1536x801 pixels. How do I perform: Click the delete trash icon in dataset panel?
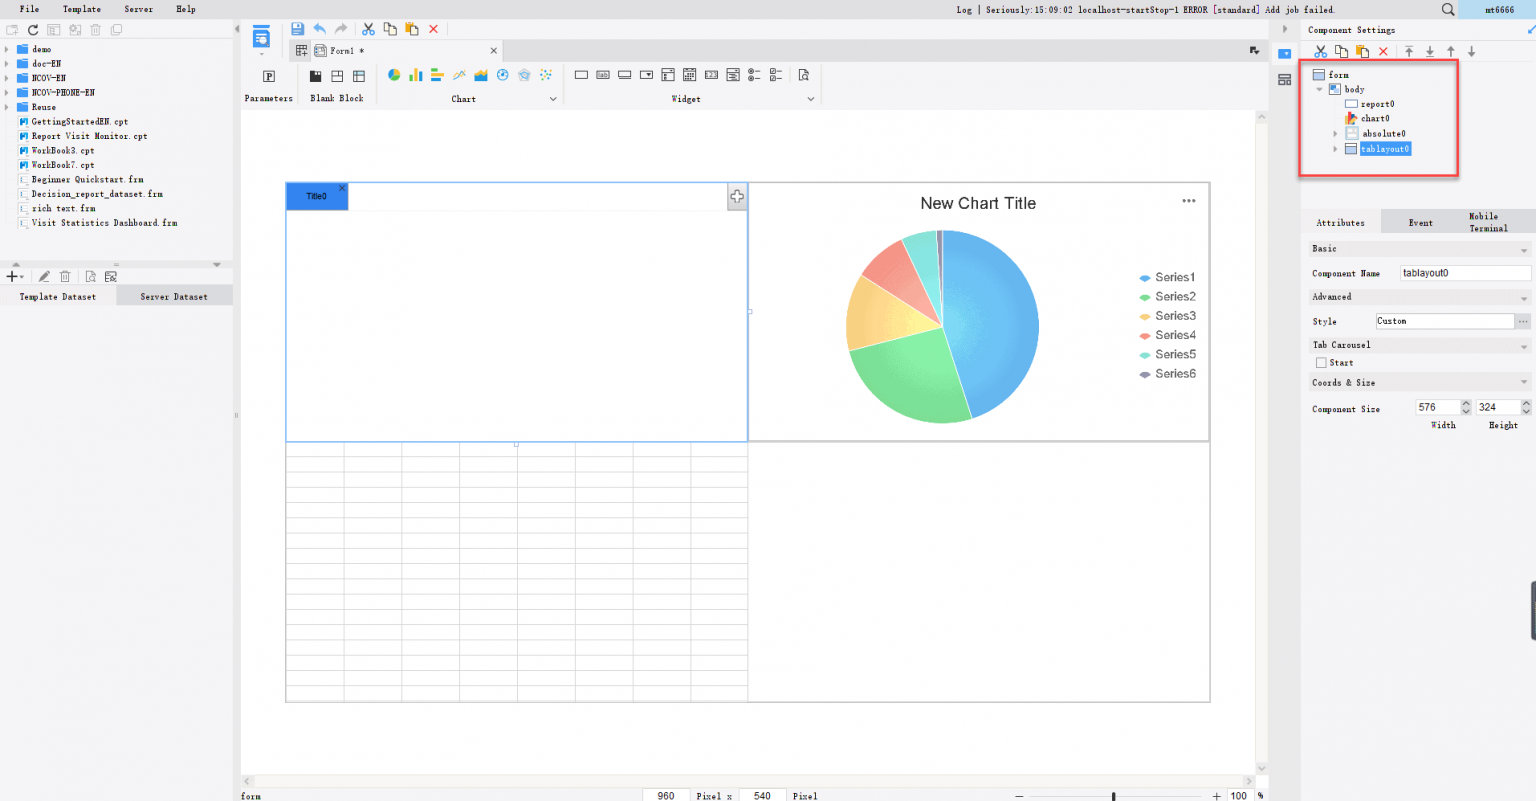tap(65, 276)
